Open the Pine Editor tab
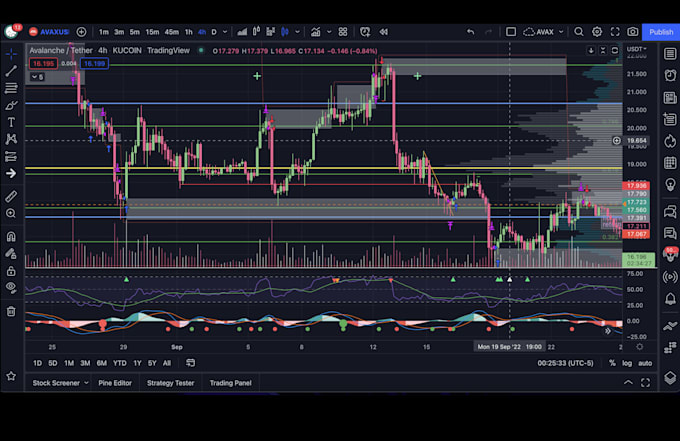The height and width of the screenshot is (441, 680). coord(114,383)
